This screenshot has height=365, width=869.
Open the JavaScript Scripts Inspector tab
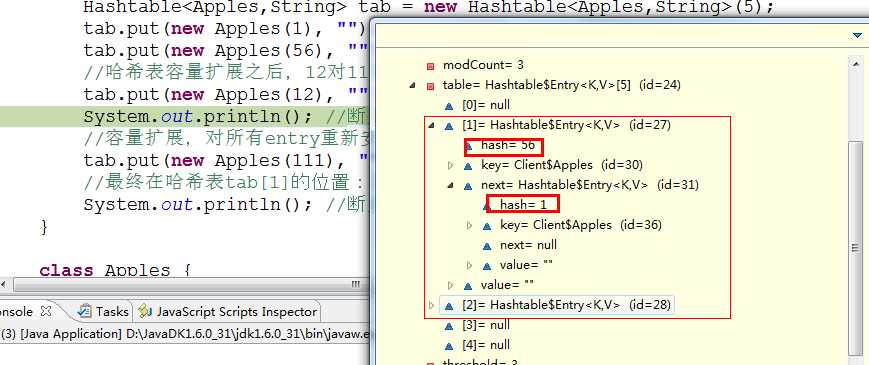click(228, 312)
